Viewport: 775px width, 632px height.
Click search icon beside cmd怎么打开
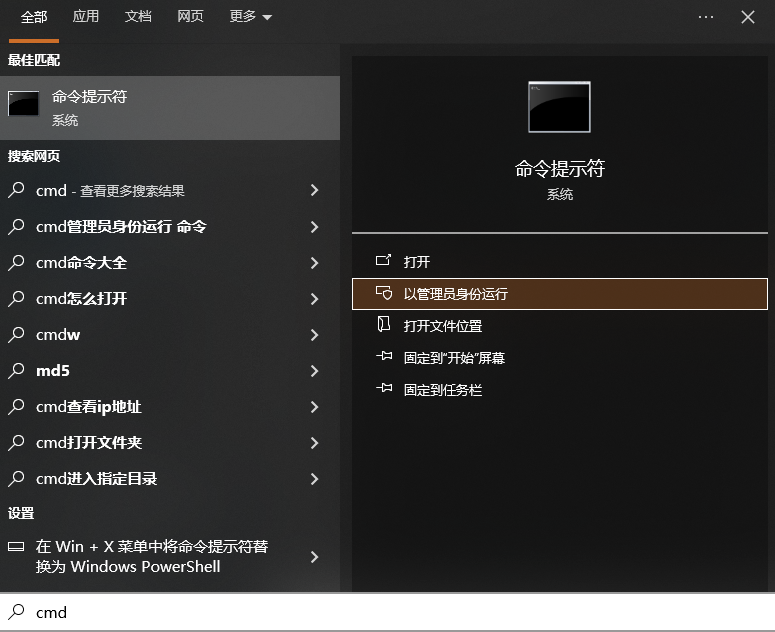16,299
